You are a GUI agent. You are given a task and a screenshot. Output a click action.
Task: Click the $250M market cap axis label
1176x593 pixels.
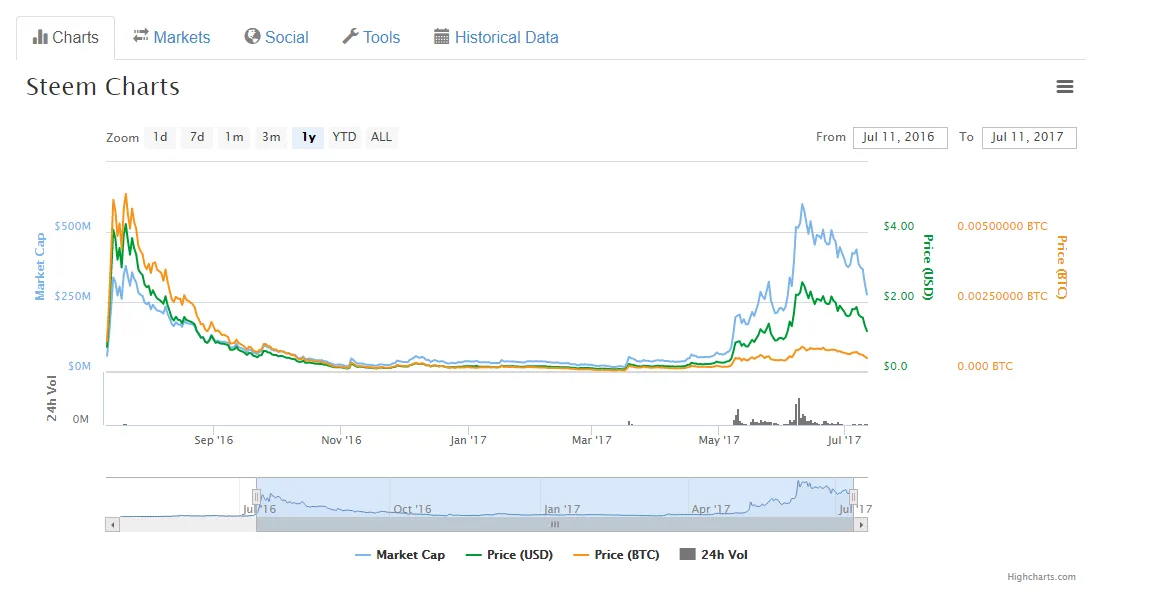click(x=73, y=296)
